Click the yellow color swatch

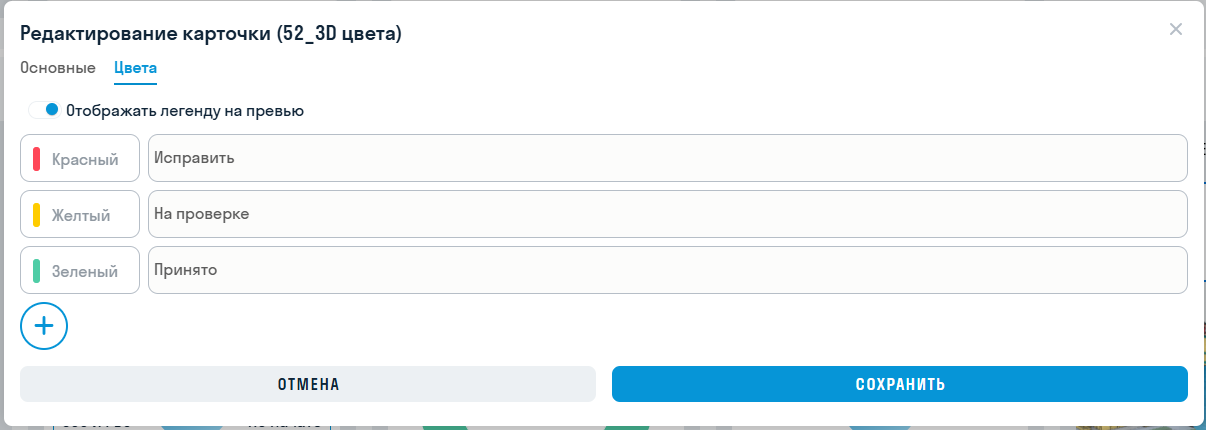[37, 215]
